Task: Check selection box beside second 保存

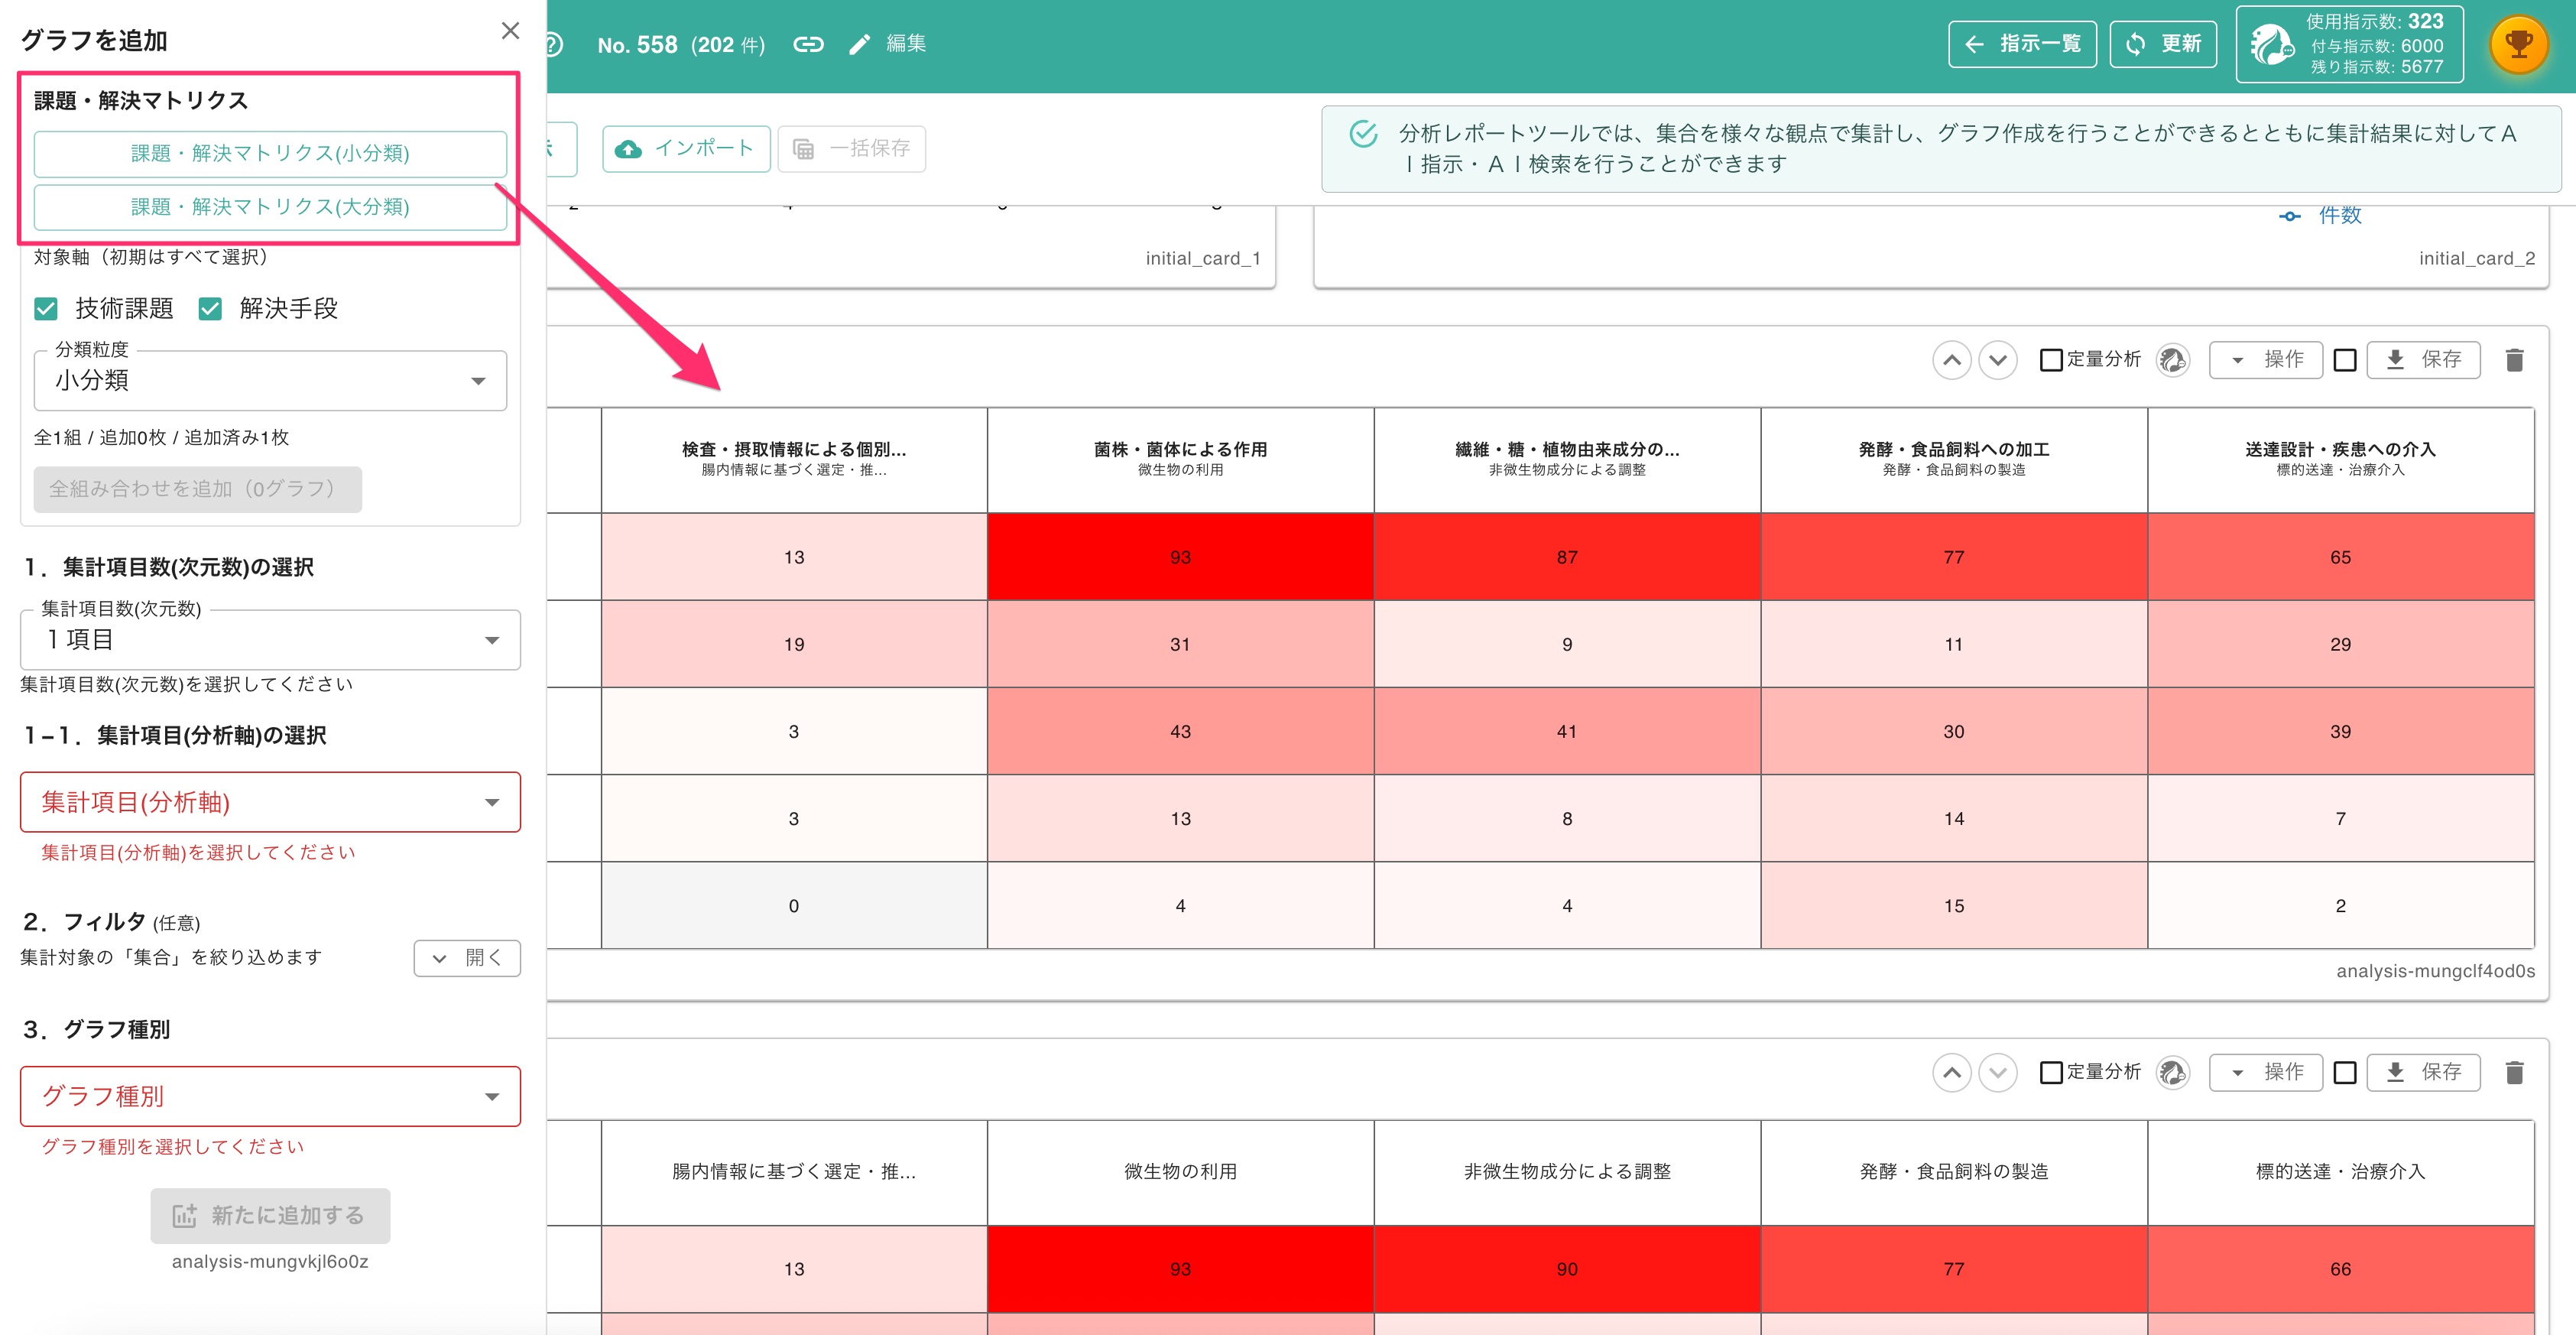Action: [2345, 1073]
